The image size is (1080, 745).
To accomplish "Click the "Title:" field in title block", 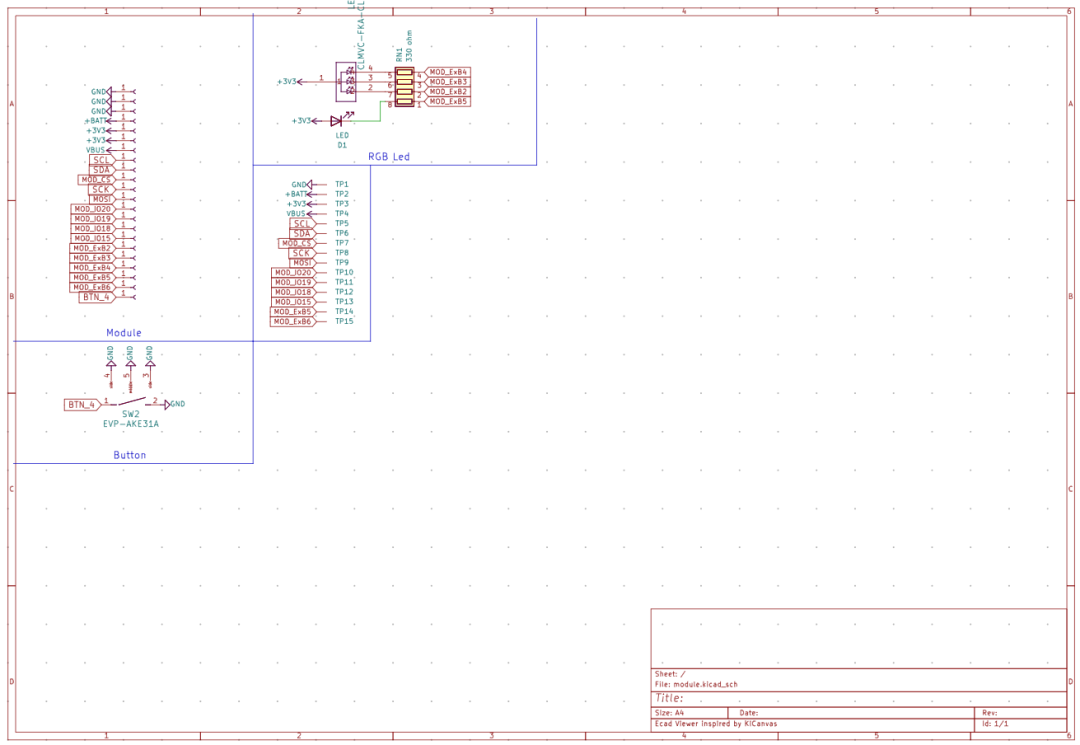I will coord(669,698).
